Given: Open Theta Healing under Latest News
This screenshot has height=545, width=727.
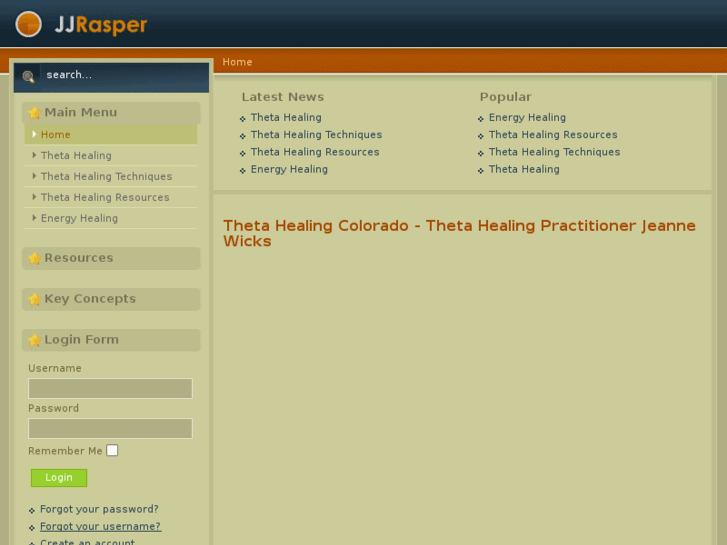Looking at the screenshot, I should pyautogui.click(x=286, y=117).
